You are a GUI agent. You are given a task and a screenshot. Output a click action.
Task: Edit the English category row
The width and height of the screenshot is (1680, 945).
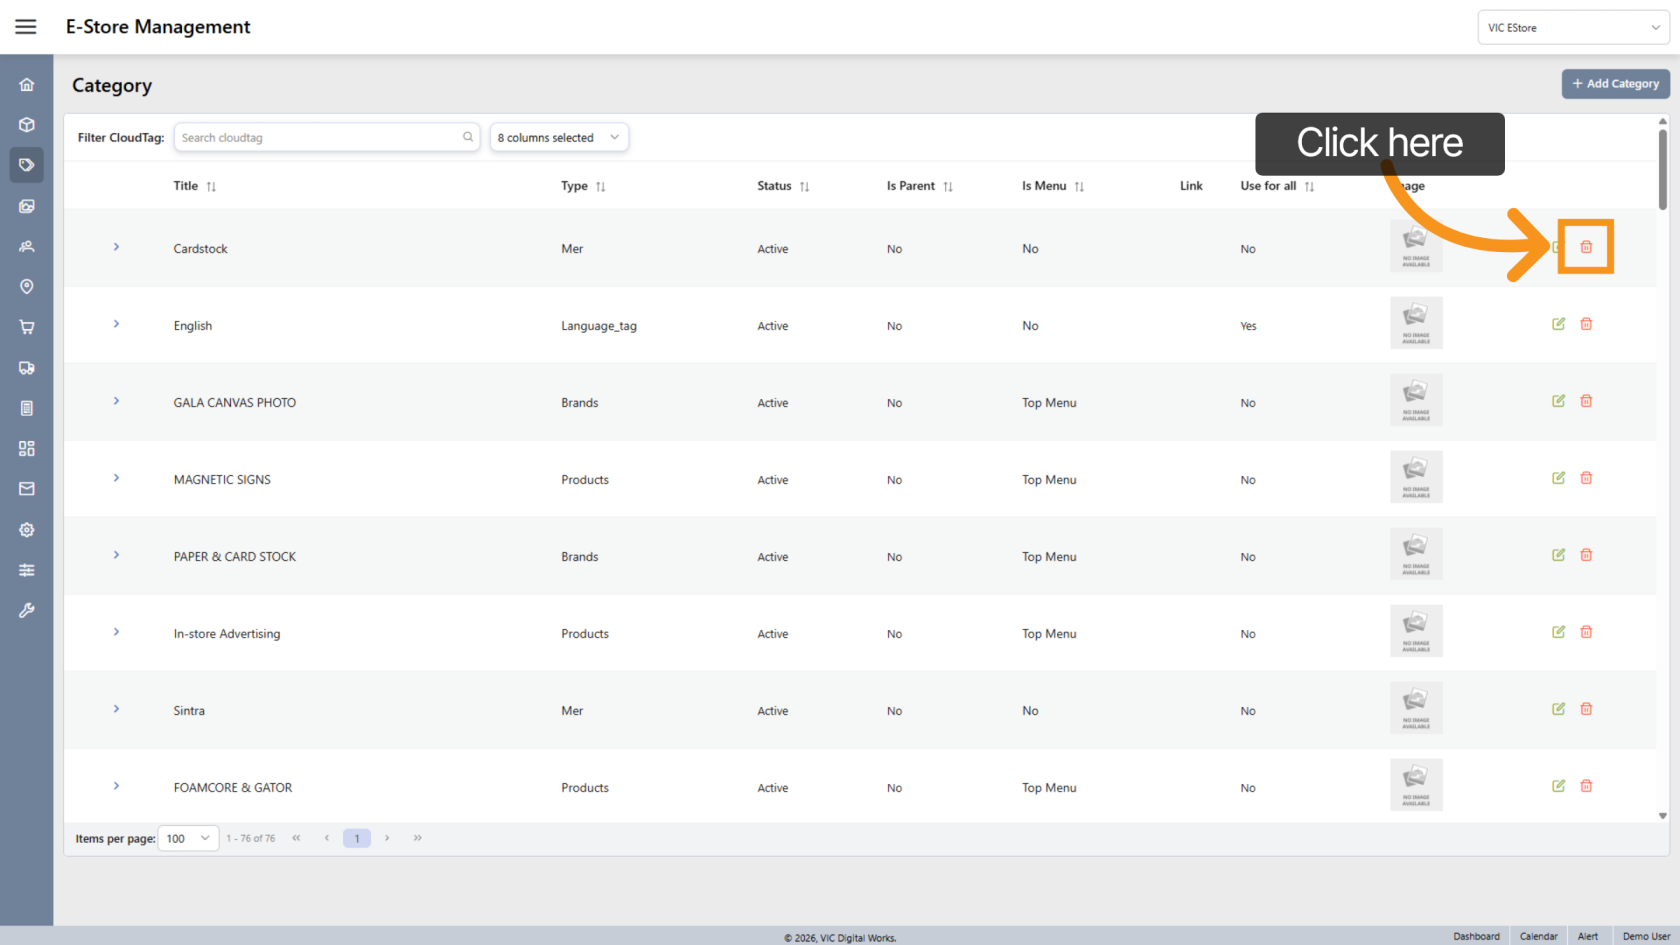pyautogui.click(x=1558, y=324)
